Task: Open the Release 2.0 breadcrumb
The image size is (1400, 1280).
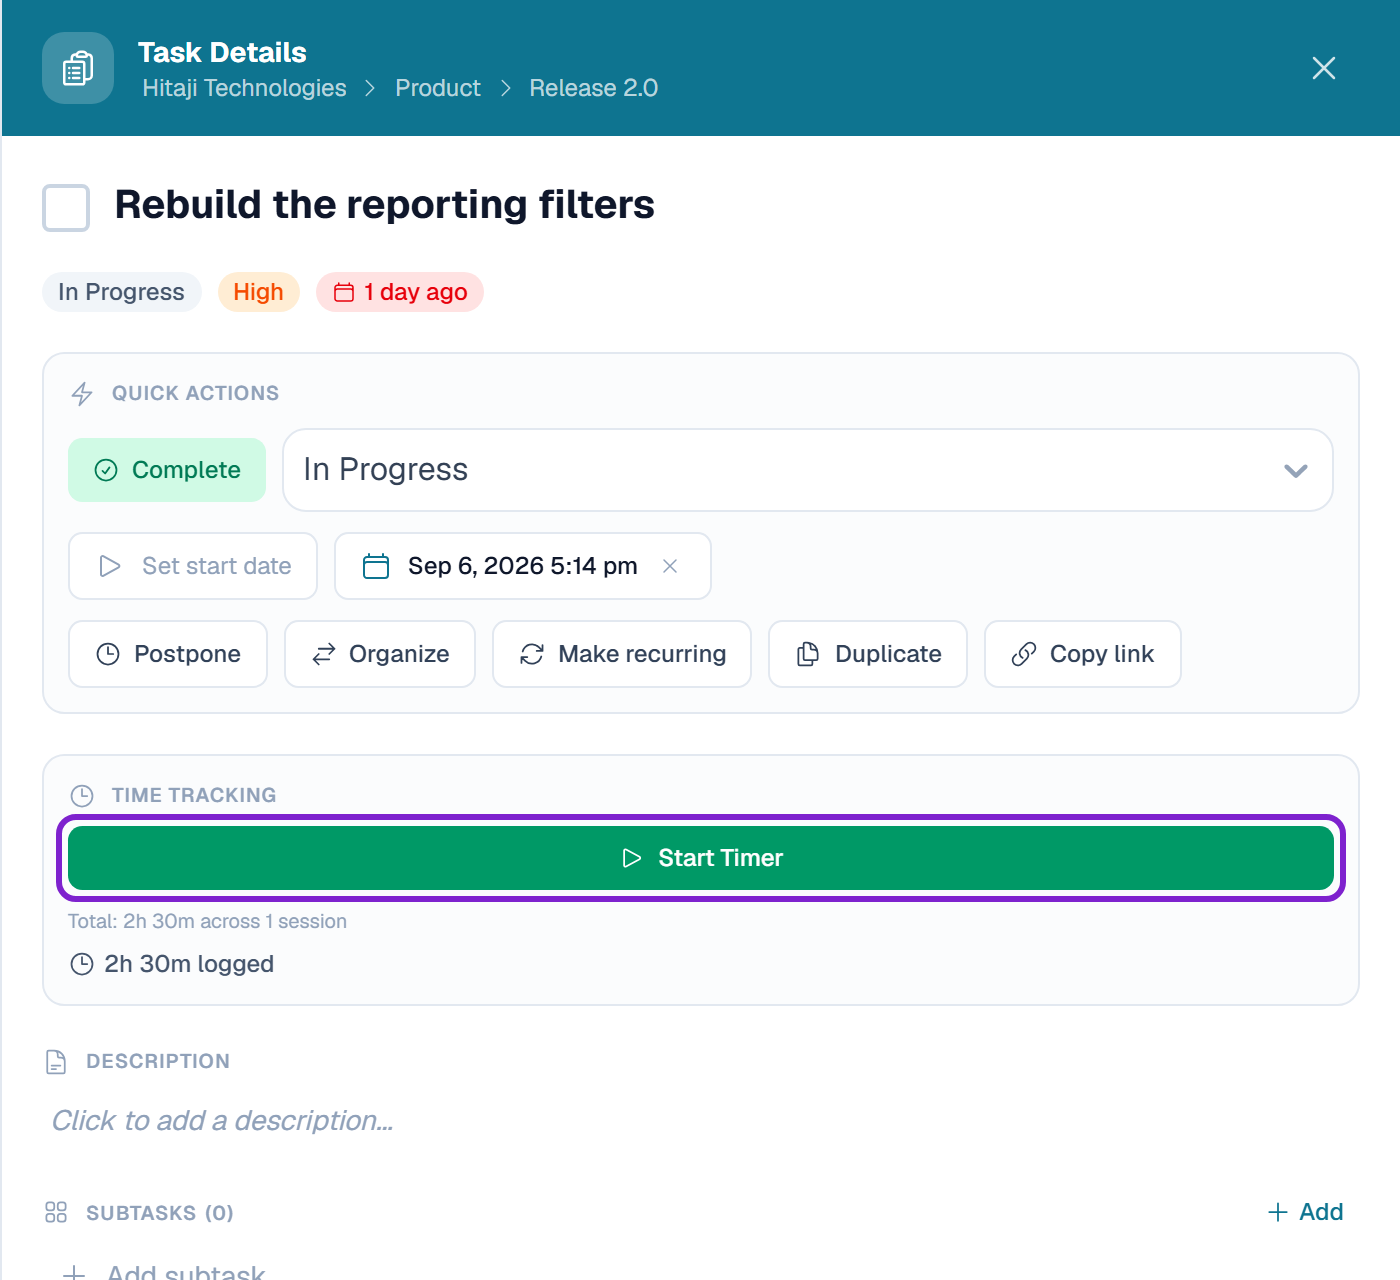Action: pyautogui.click(x=594, y=88)
